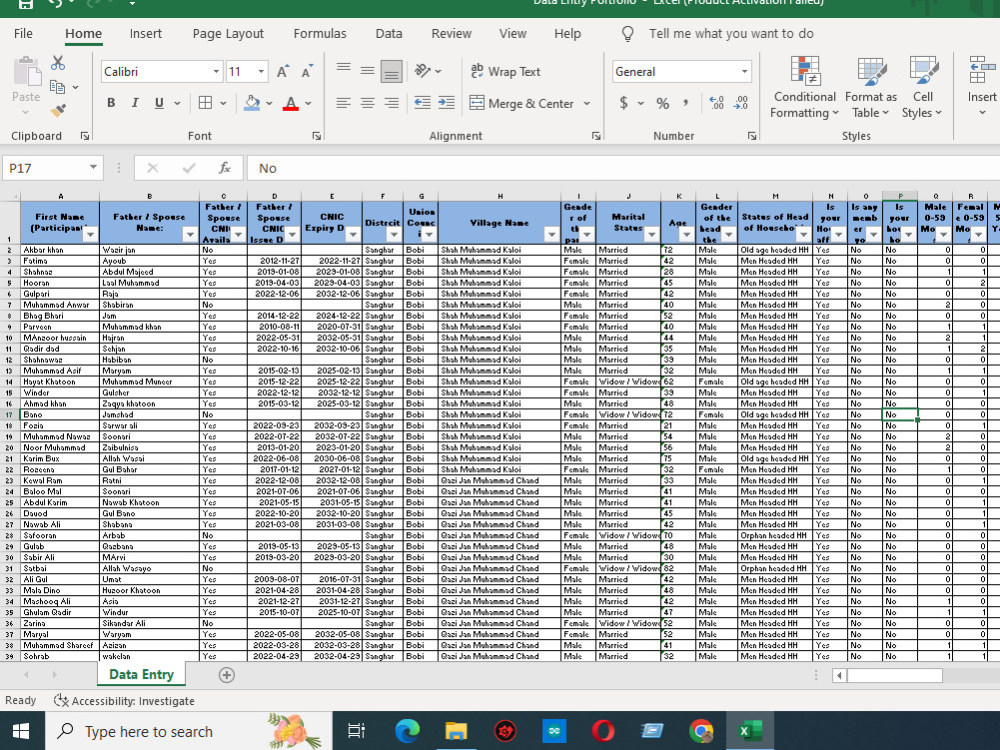Toggle Italic formatting
1000x750 pixels.
[x=135, y=103]
